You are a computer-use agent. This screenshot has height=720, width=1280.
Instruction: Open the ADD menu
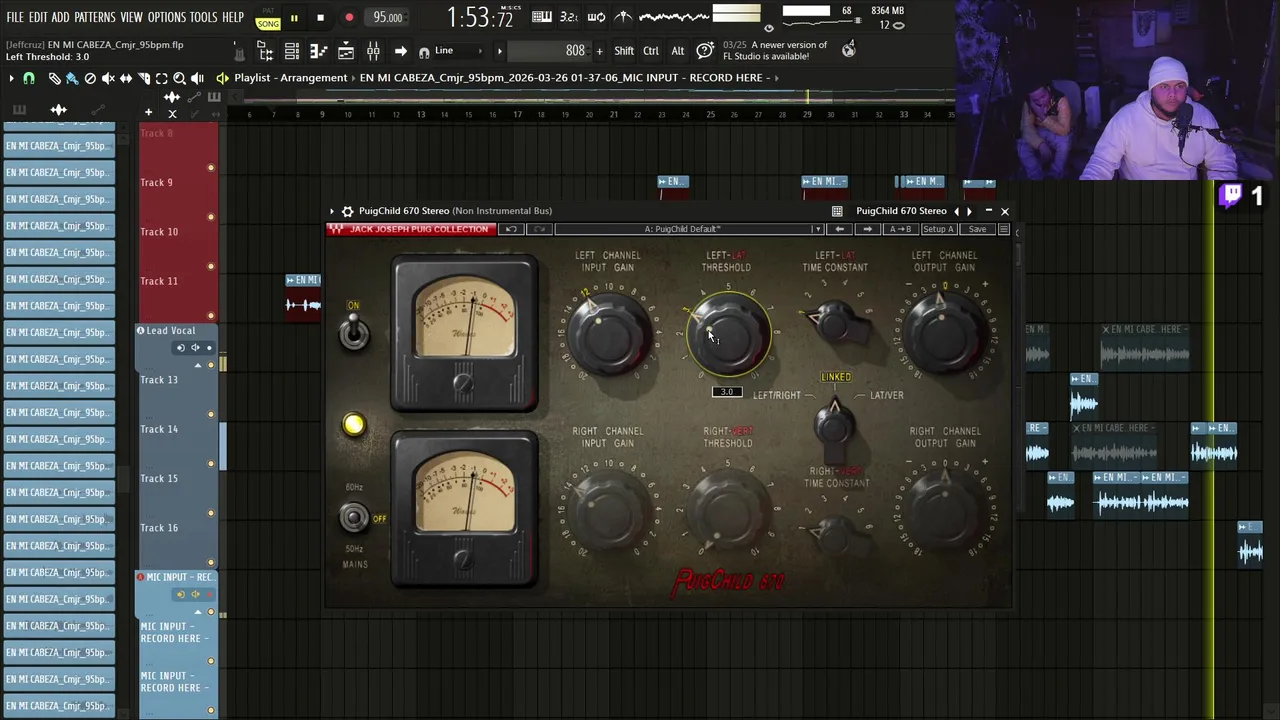click(x=61, y=17)
